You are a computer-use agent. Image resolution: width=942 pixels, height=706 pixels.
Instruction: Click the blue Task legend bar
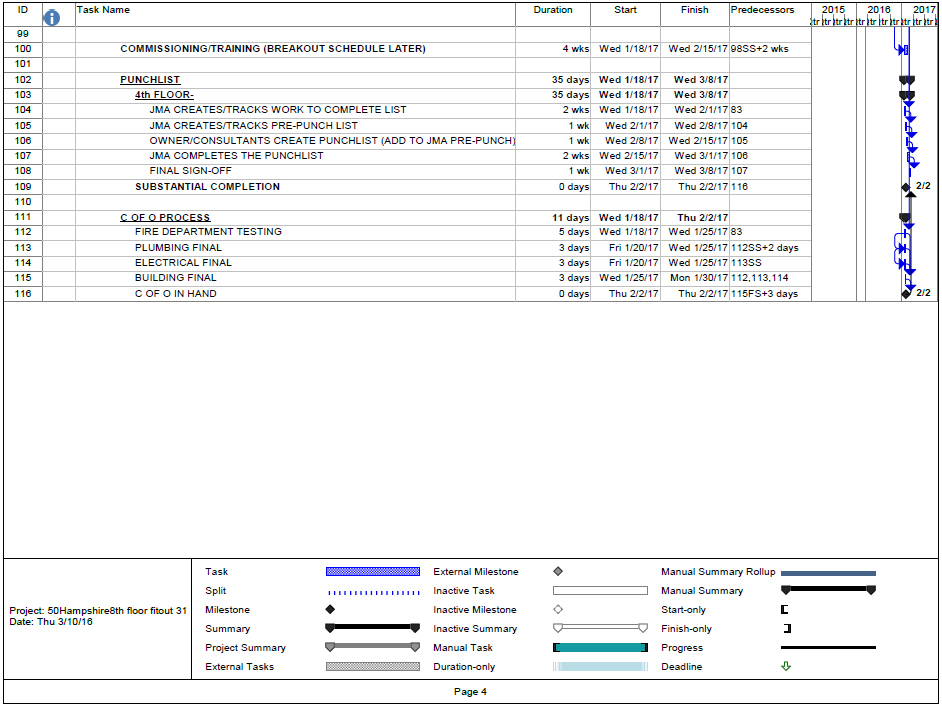click(x=373, y=571)
